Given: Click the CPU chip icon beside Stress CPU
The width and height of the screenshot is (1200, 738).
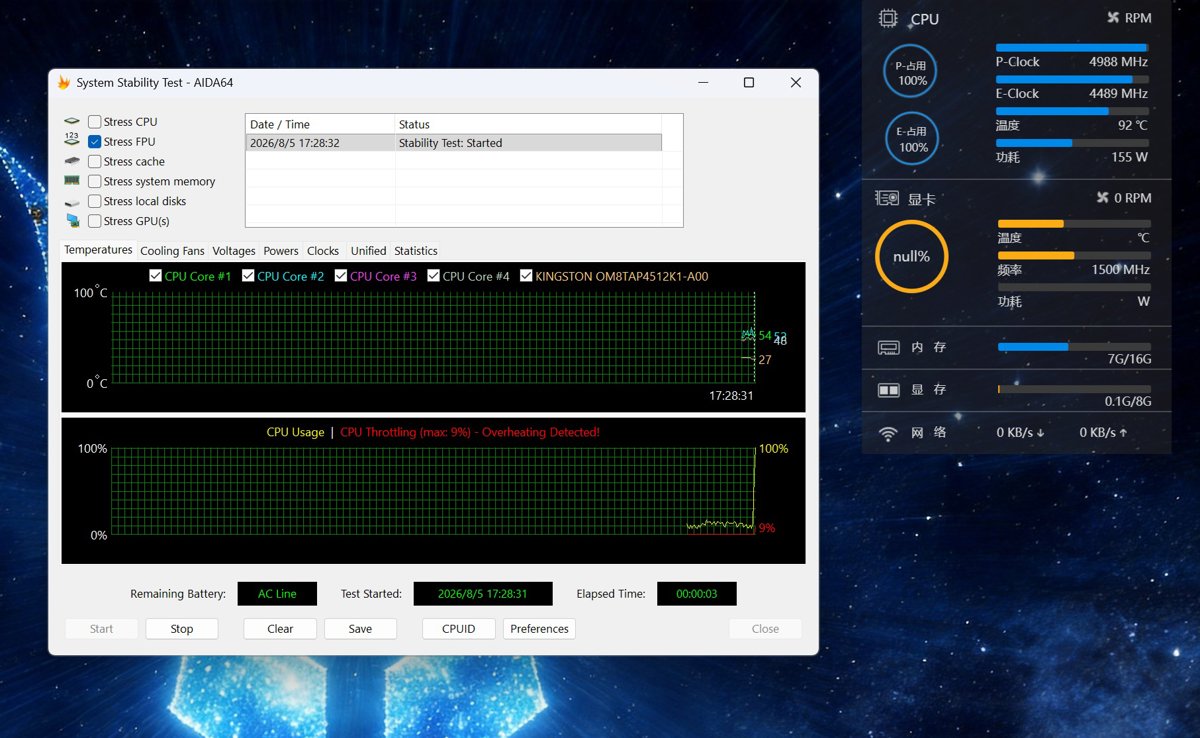Looking at the screenshot, I should [x=72, y=122].
